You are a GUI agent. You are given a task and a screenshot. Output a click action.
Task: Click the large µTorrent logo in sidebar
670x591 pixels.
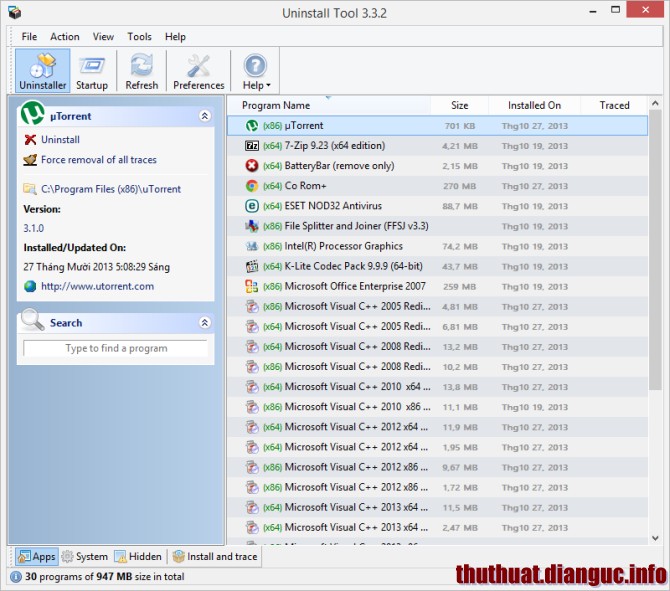click(32, 113)
